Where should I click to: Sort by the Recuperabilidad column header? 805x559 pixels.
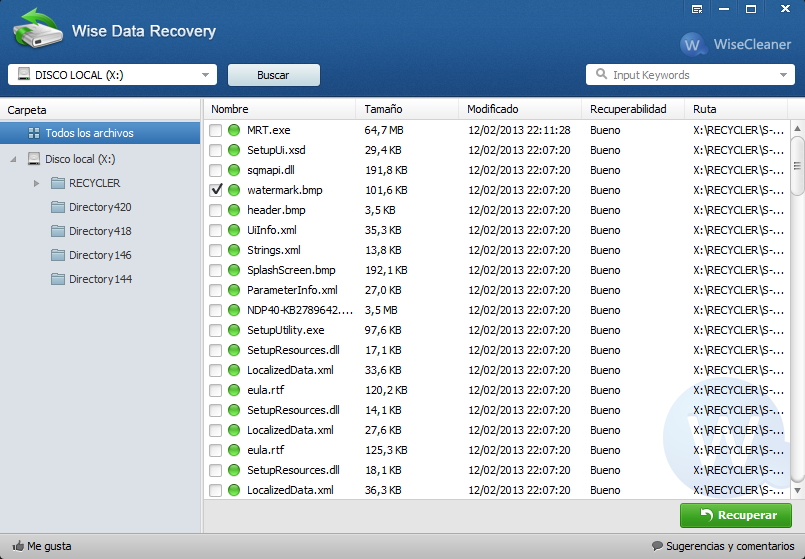(x=633, y=109)
